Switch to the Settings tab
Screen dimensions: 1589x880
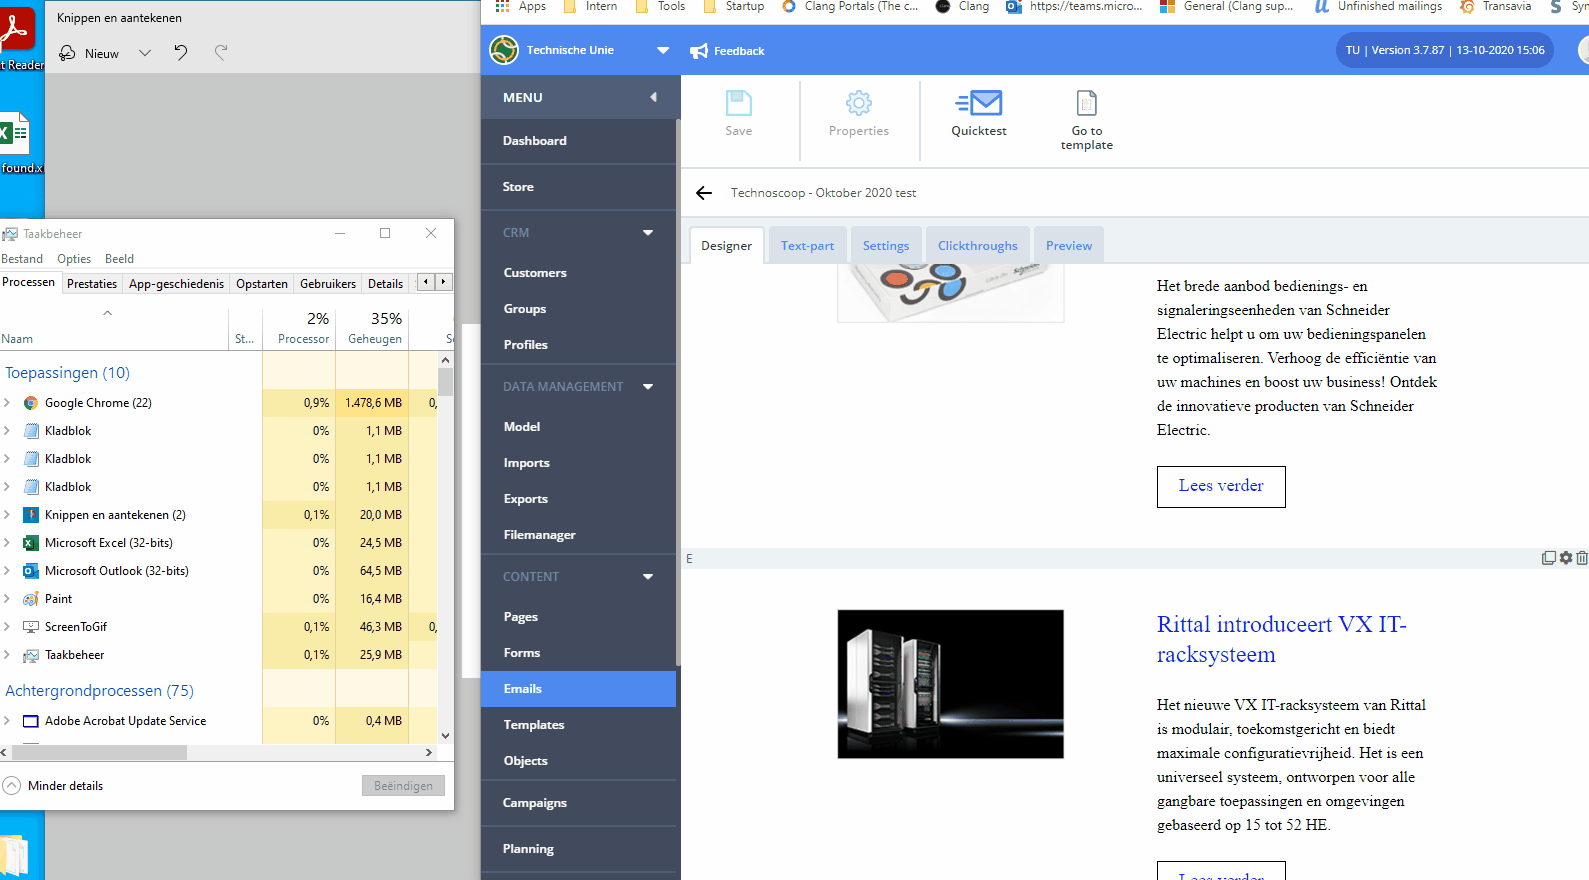point(886,245)
